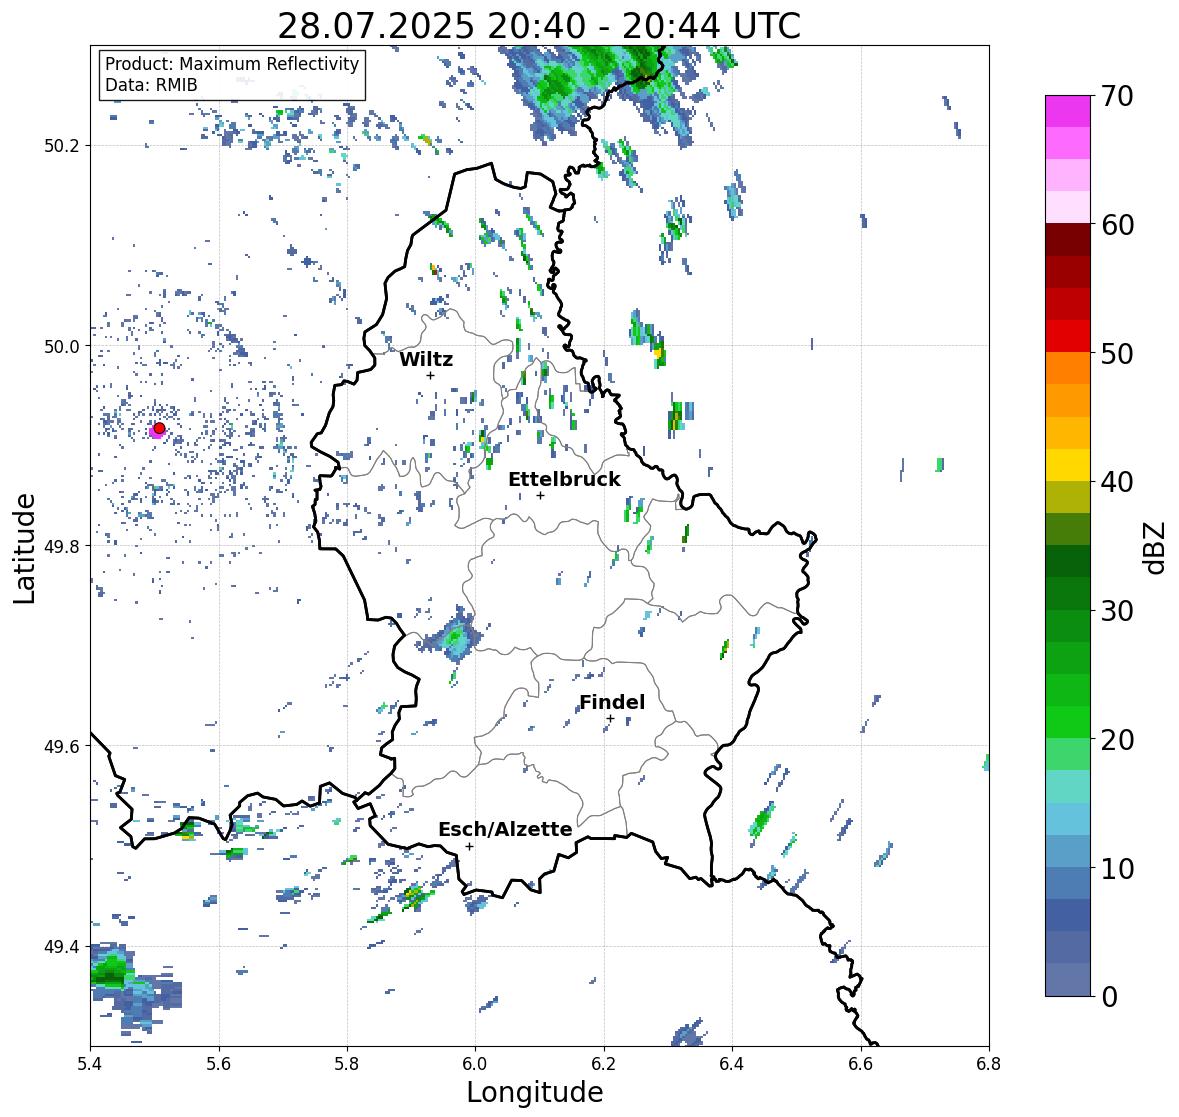Click the colorbar tick label 60
Viewport: 1179px width, 1117px height.
pyautogui.click(x=1117, y=225)
